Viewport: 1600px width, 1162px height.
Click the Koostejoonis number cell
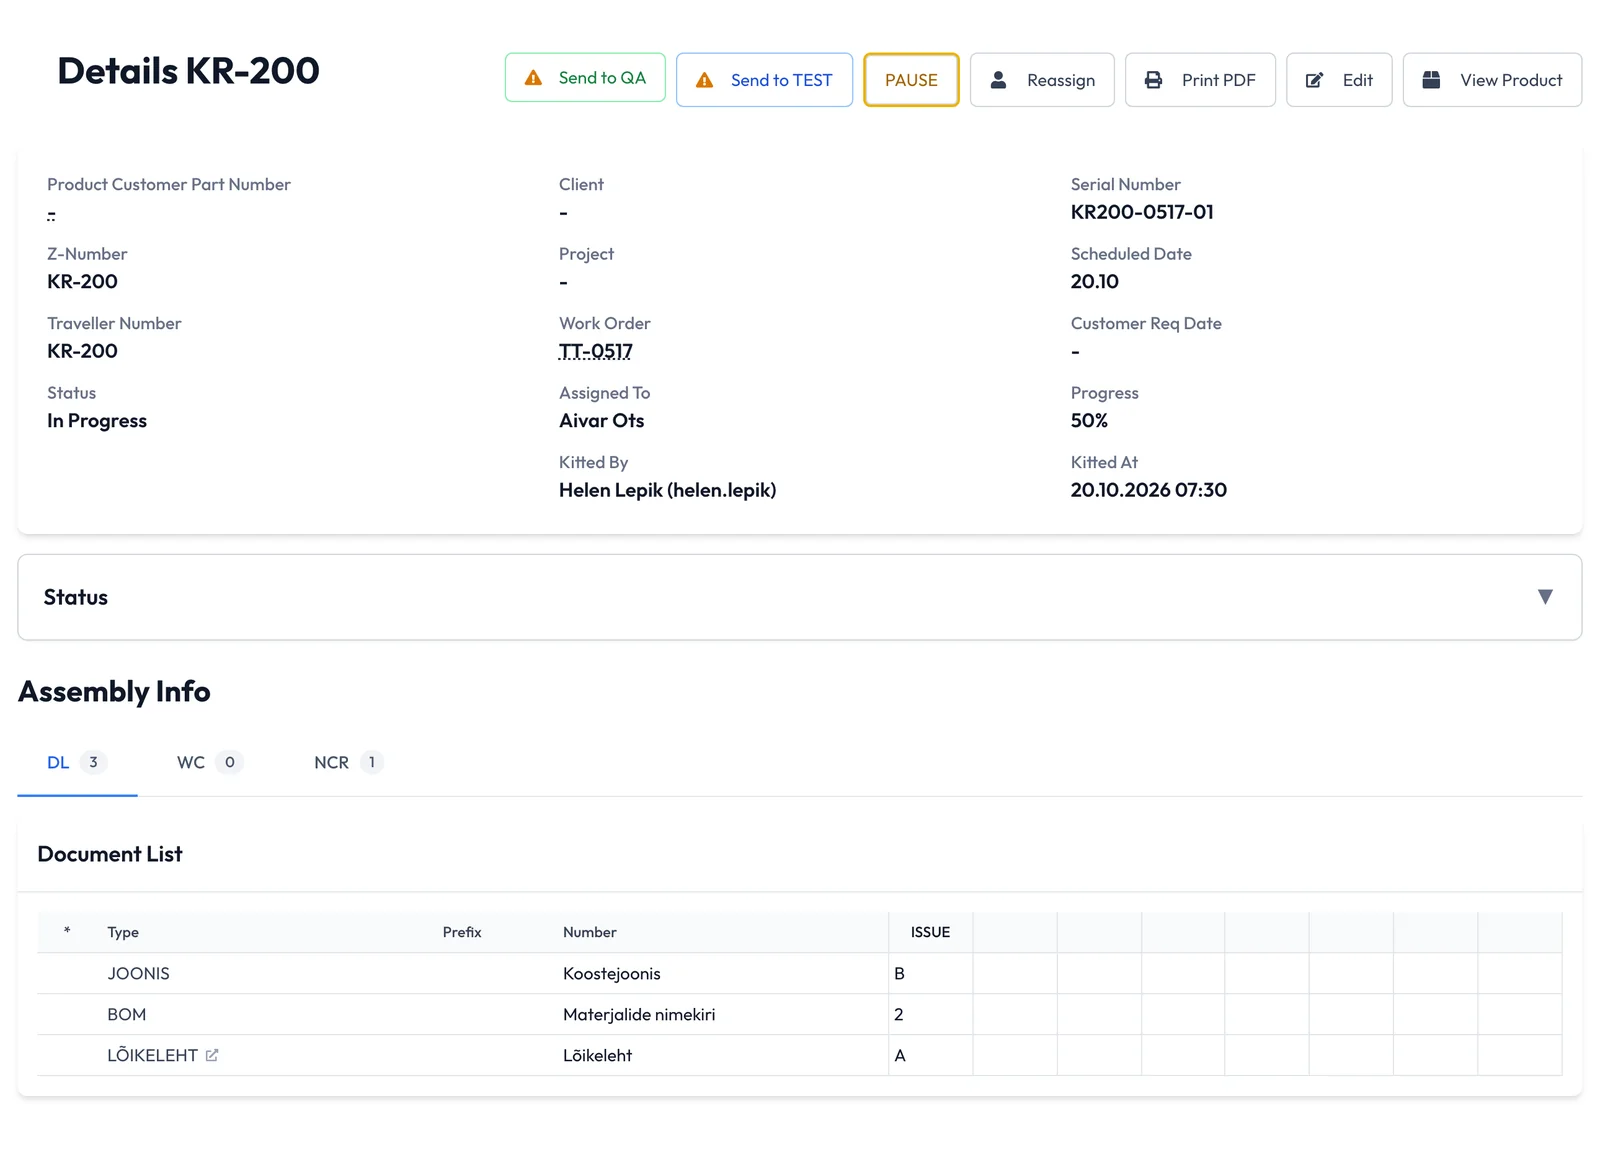coord(612,973)
